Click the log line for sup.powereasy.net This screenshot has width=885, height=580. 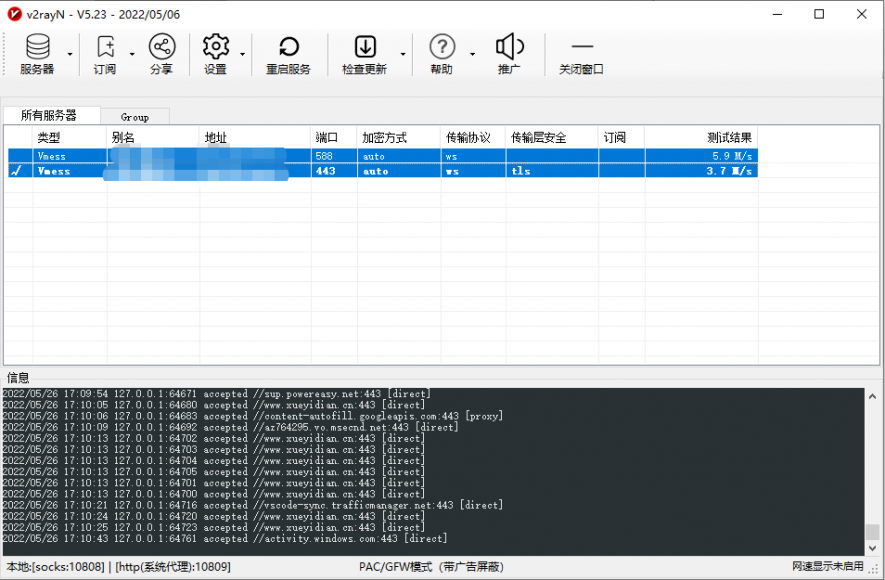pos(216,393)
